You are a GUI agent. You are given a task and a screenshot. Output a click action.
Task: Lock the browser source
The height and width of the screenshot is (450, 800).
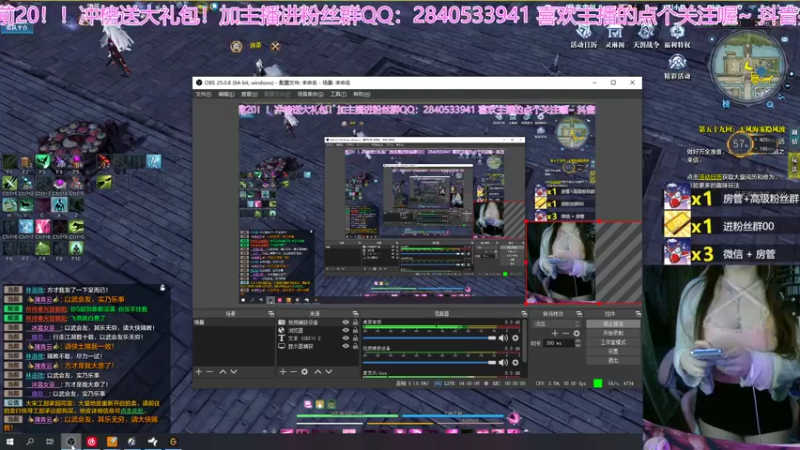click(355, 330)
